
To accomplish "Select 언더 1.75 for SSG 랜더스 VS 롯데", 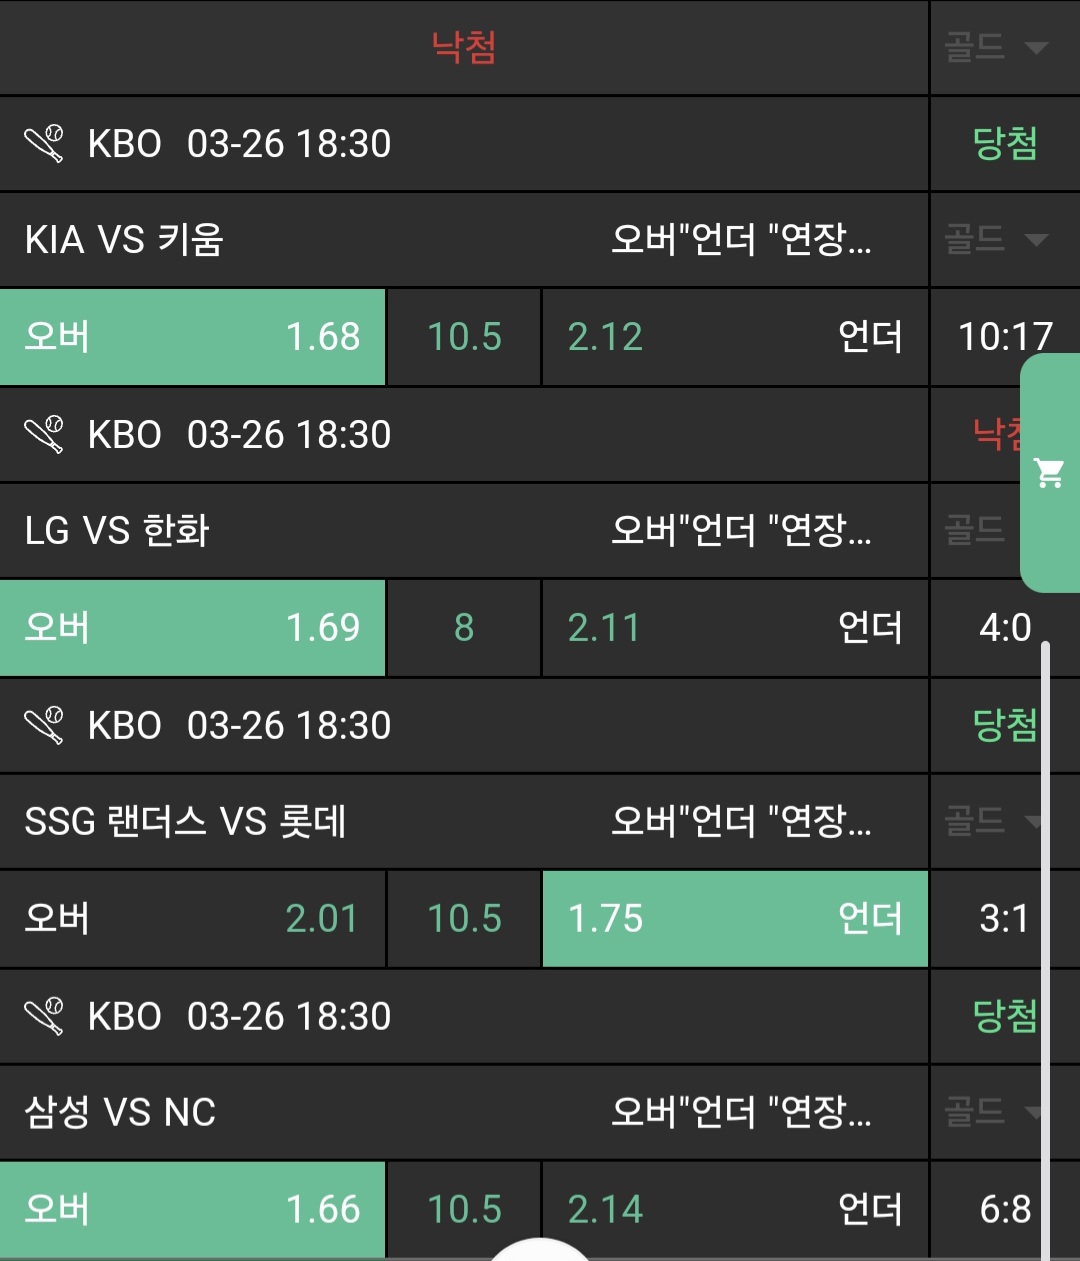I will (x=734, y=919).
